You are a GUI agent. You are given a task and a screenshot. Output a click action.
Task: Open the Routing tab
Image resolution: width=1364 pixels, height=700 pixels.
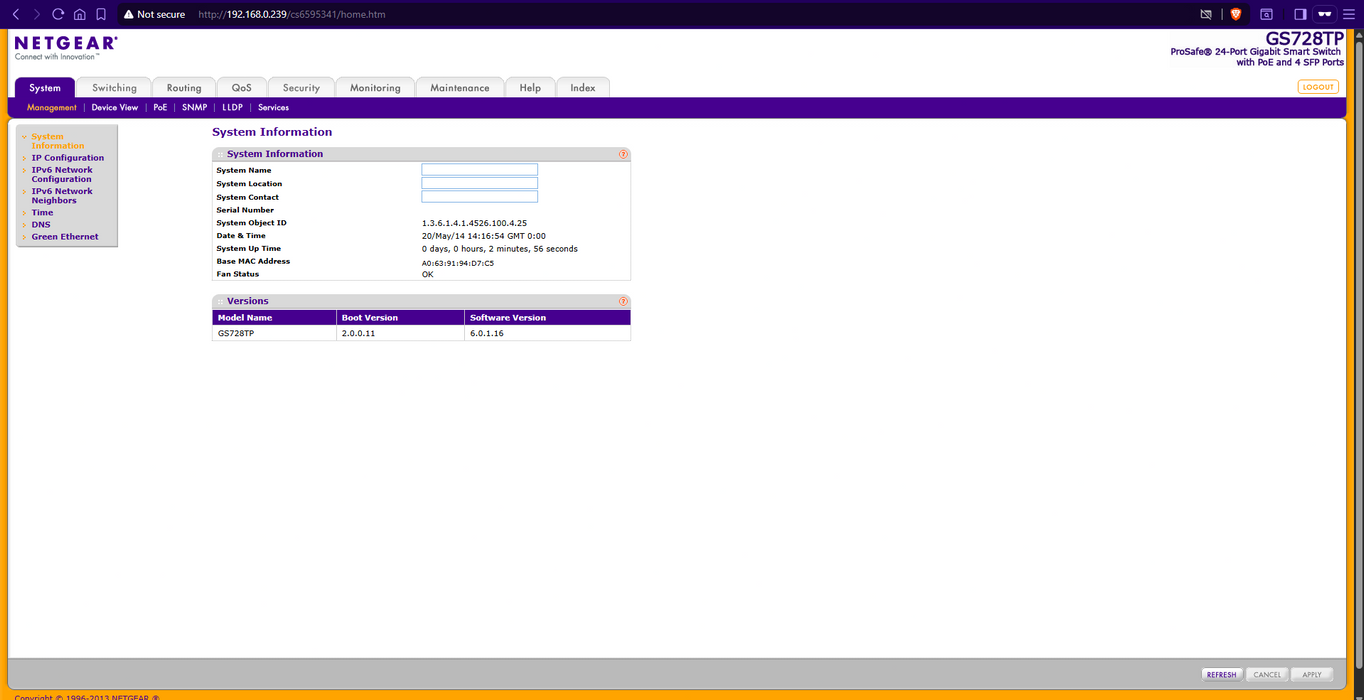[x=184, y=88]
